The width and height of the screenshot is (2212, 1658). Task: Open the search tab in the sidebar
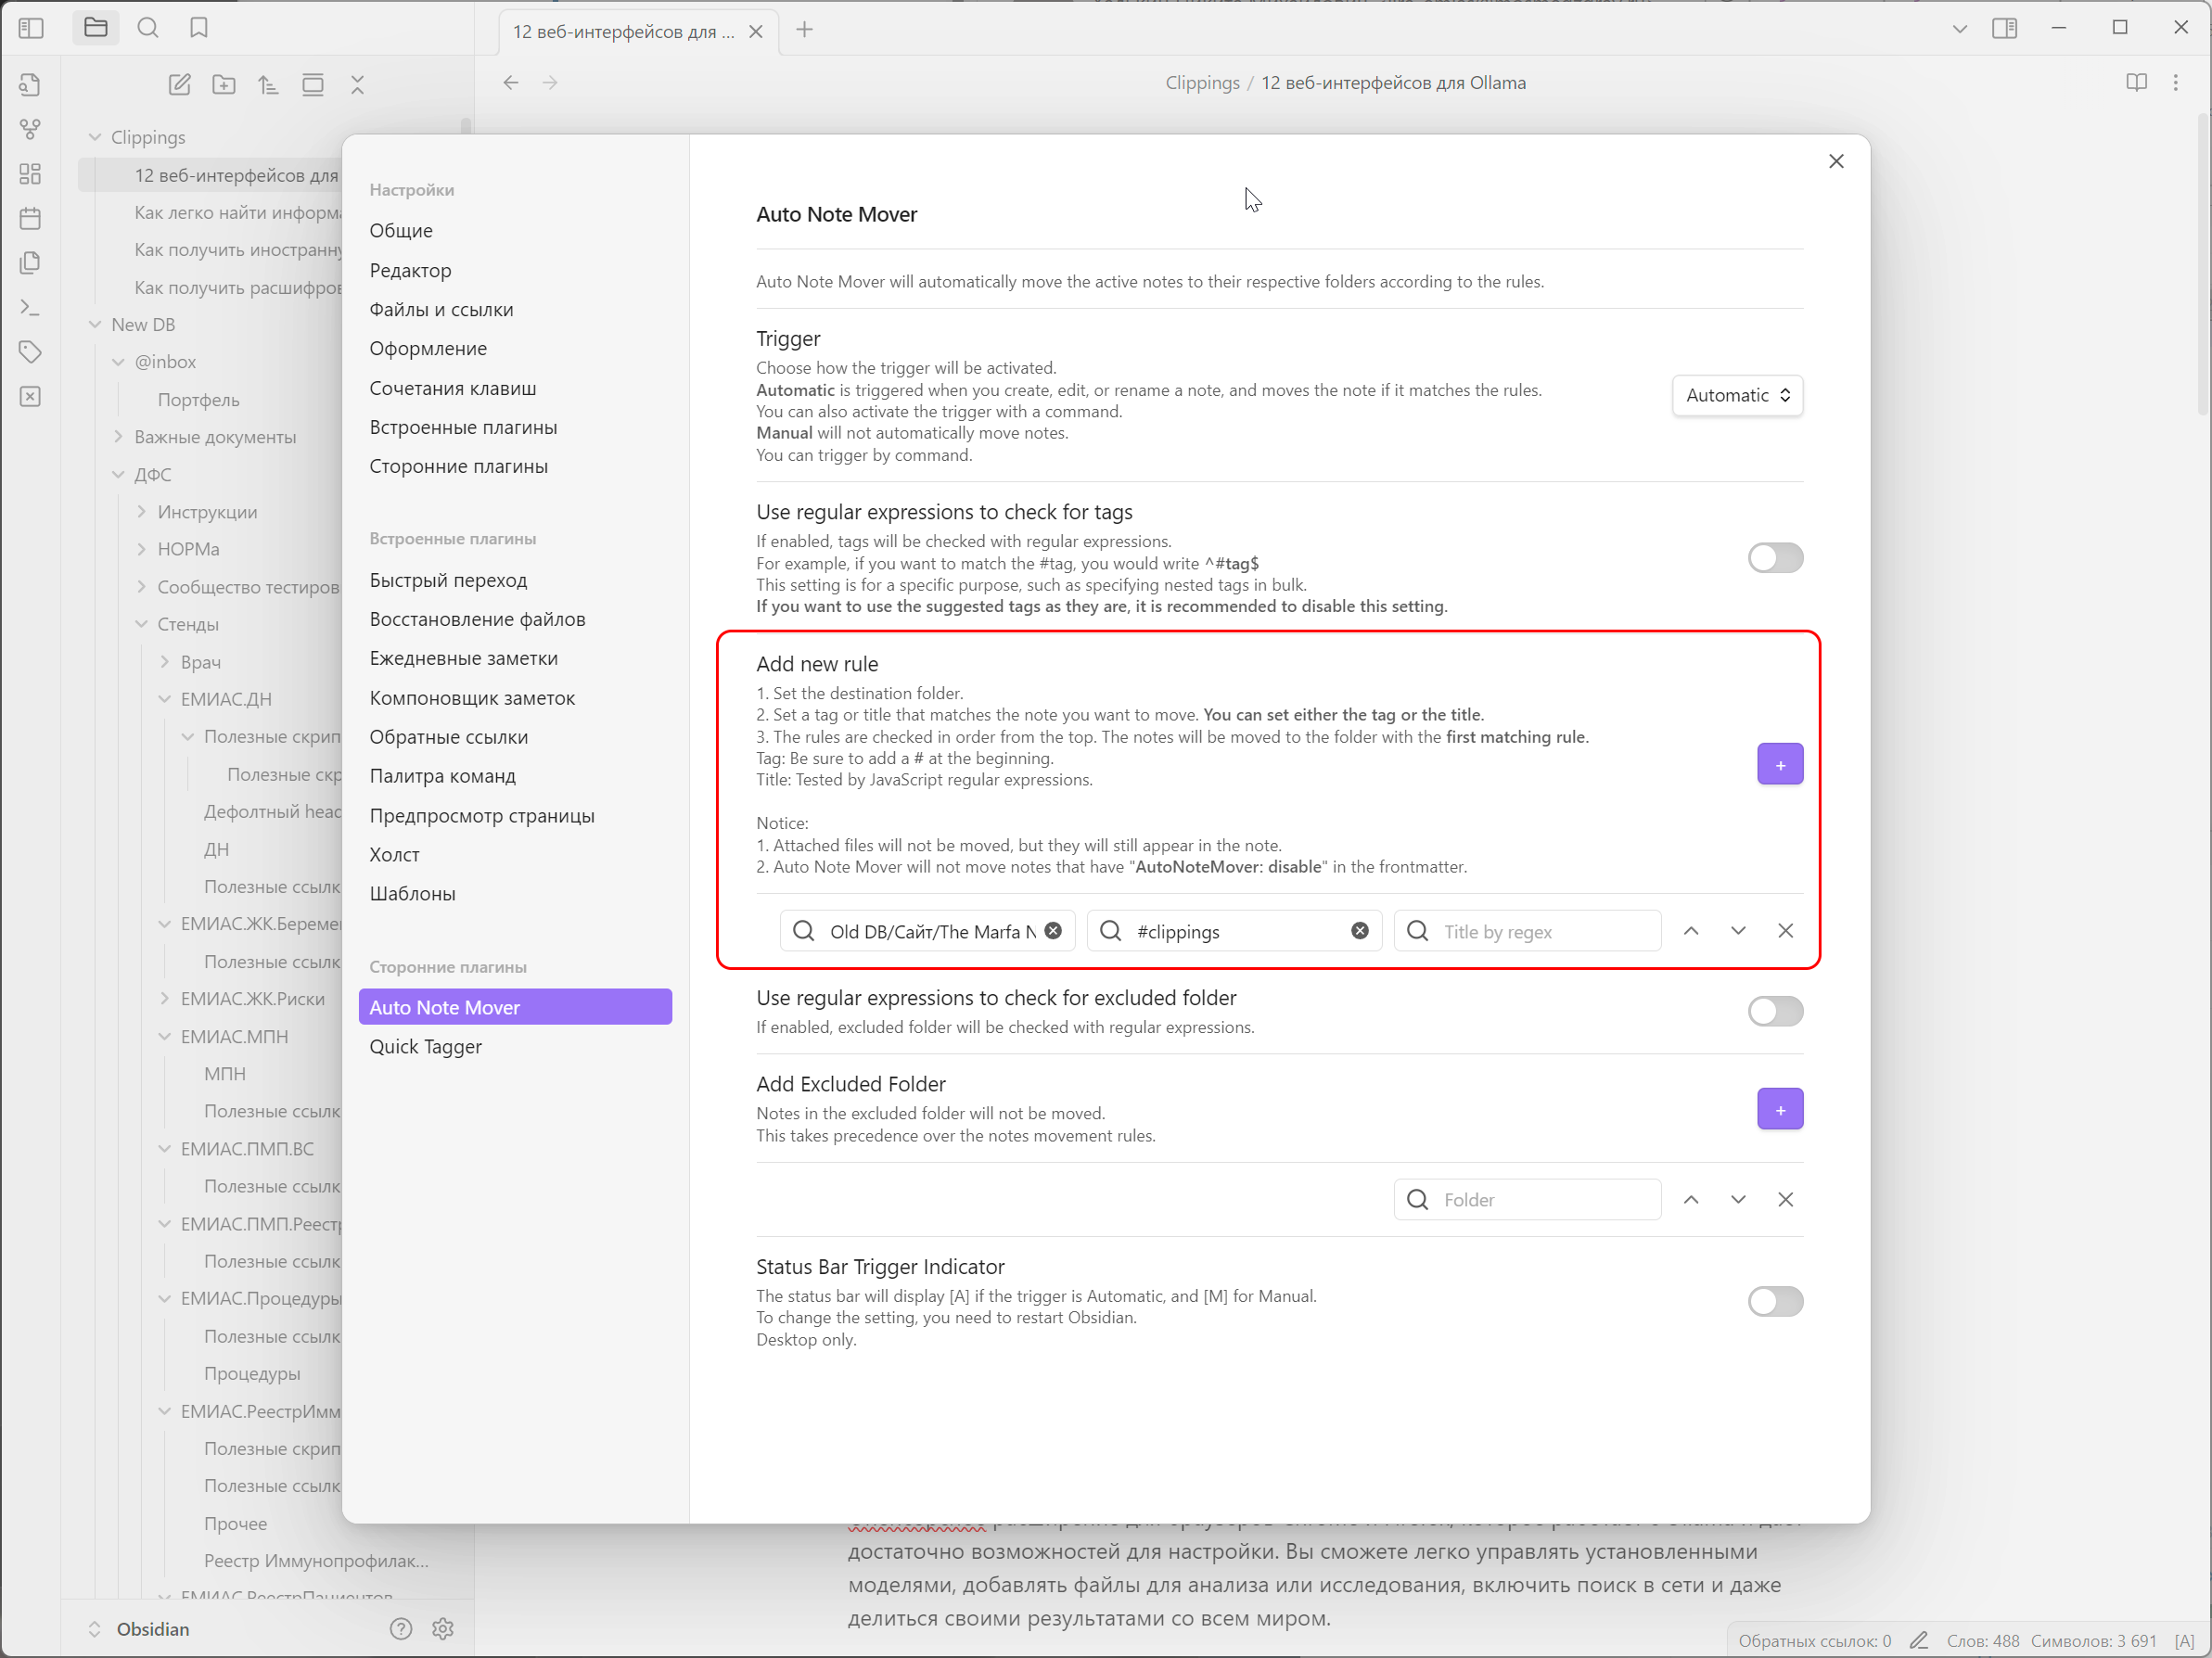coord(148,28)
